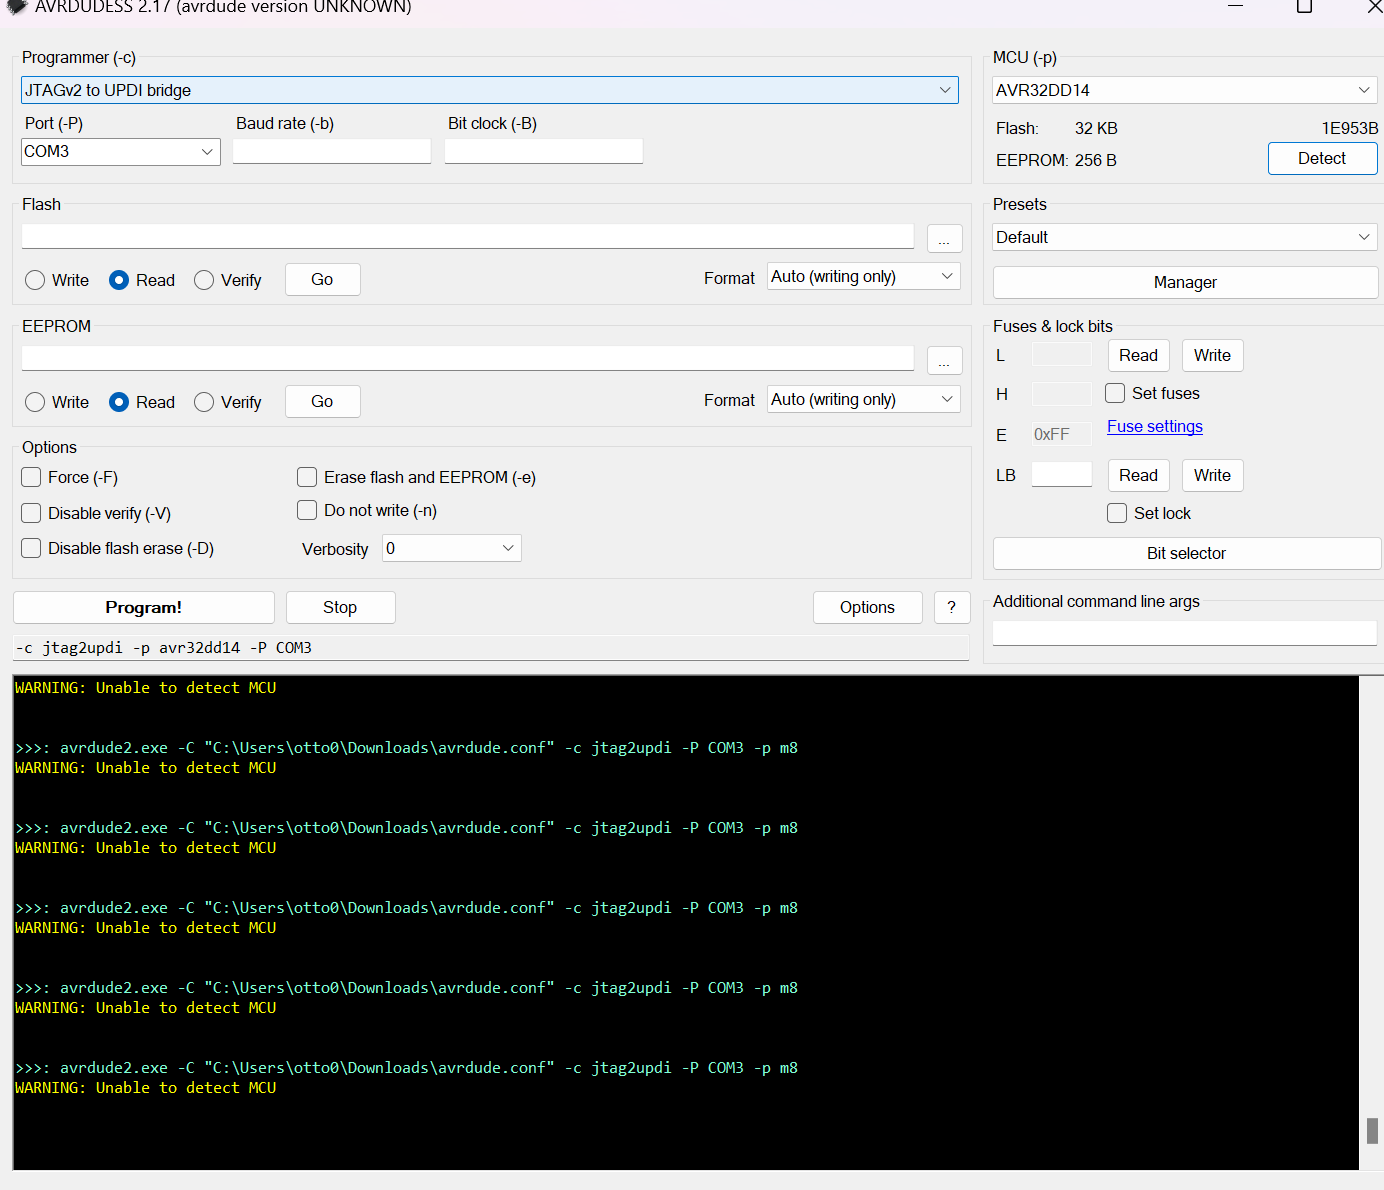Open the EEPROM Format dropdown

pos(864,400)
